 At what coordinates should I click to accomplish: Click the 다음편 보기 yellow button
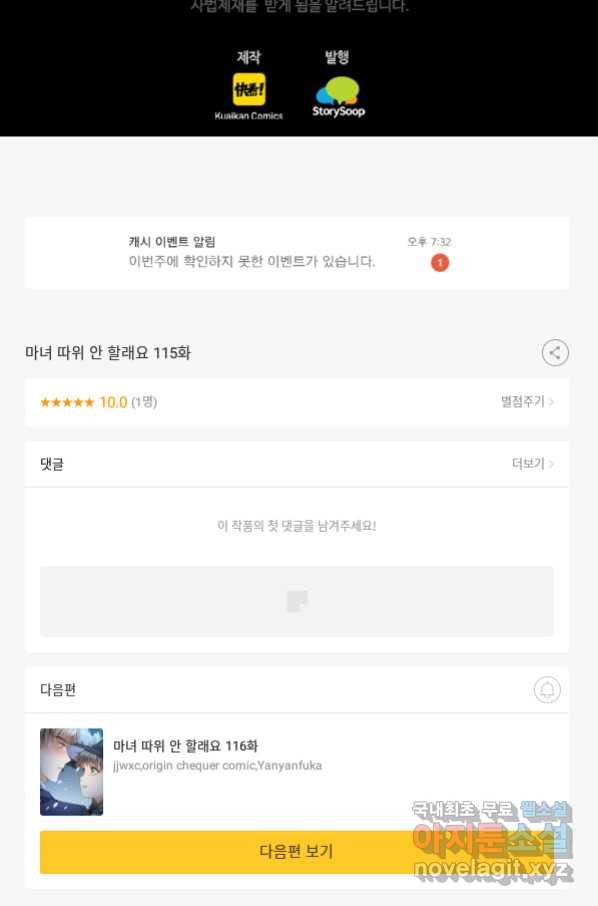[296, 852]
